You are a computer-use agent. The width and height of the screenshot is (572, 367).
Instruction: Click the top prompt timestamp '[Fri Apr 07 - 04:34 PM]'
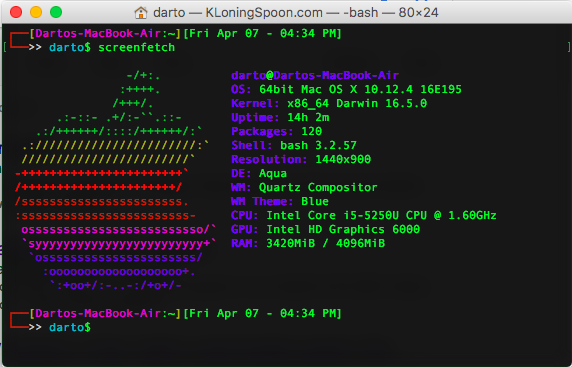tap(262, 34)
